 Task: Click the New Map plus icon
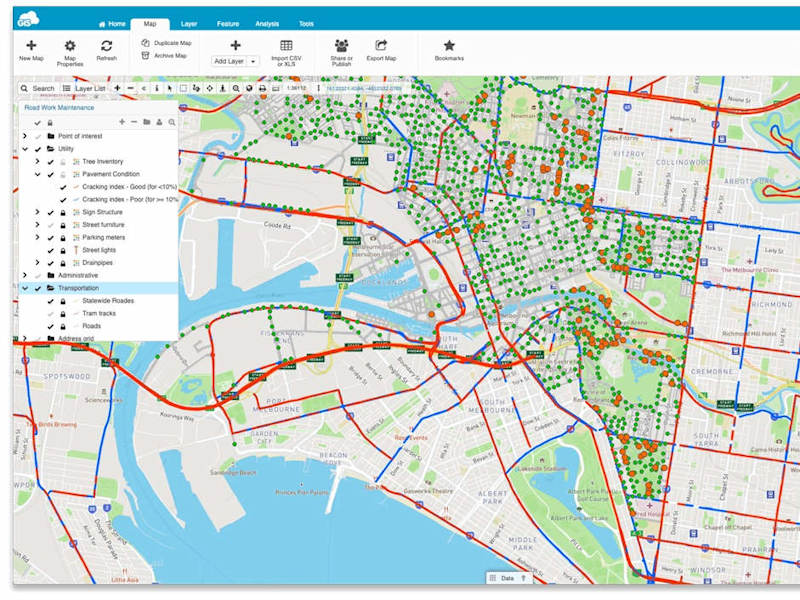(x=31, y=45)
